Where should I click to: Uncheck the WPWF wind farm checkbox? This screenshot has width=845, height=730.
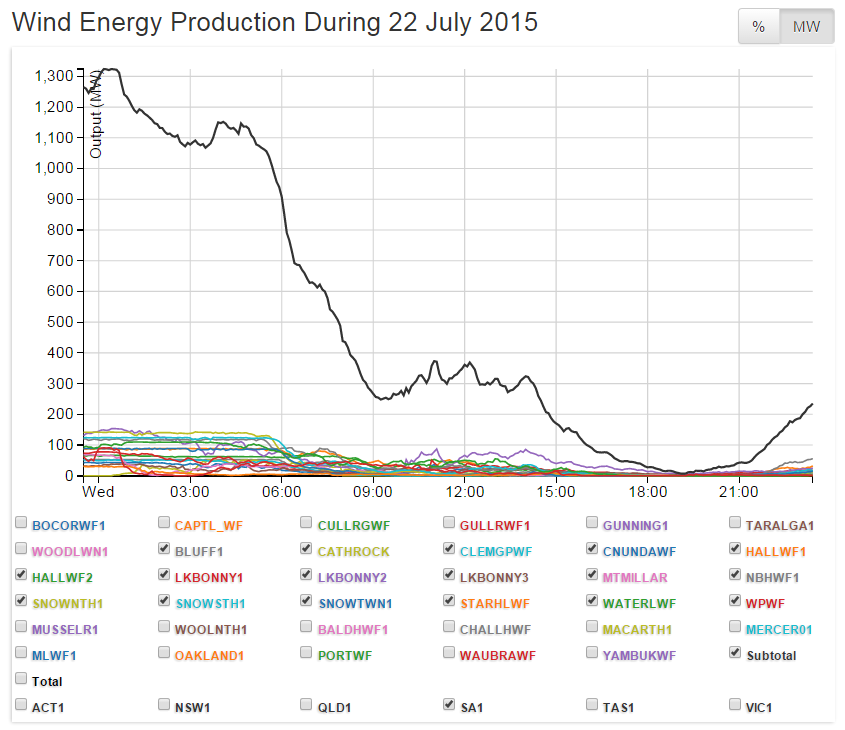737,601
